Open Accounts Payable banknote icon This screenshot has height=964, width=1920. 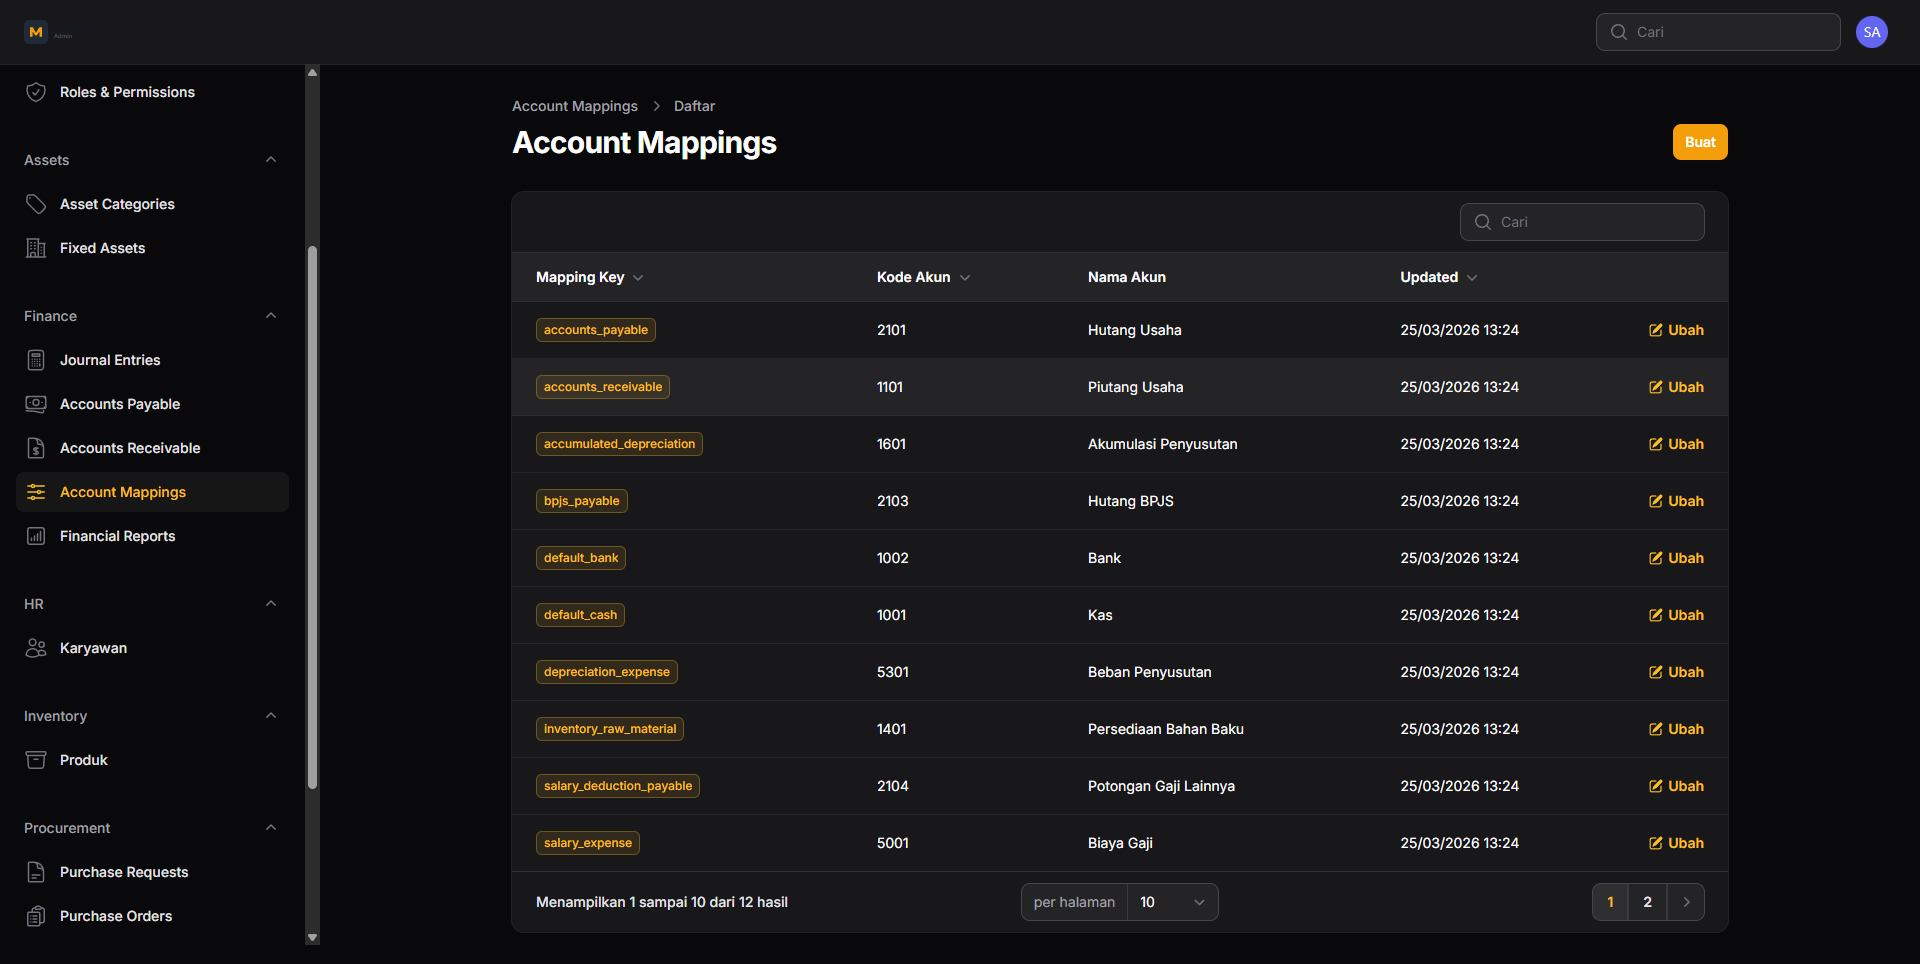click(x=36, y=404)
